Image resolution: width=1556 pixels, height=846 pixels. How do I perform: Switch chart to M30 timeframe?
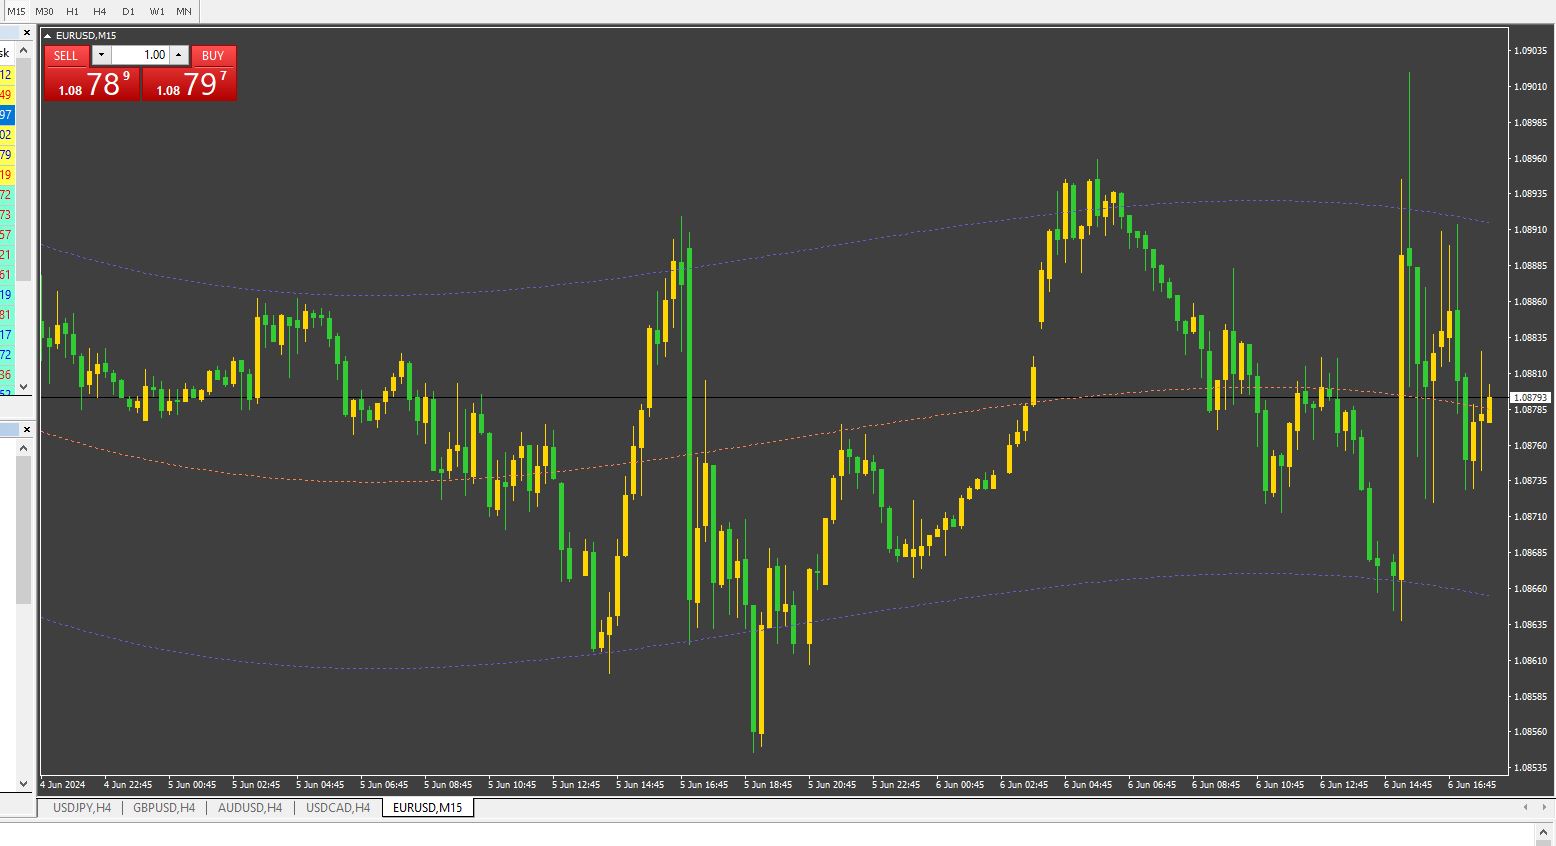pyautogui.click(x=44, y=11)
